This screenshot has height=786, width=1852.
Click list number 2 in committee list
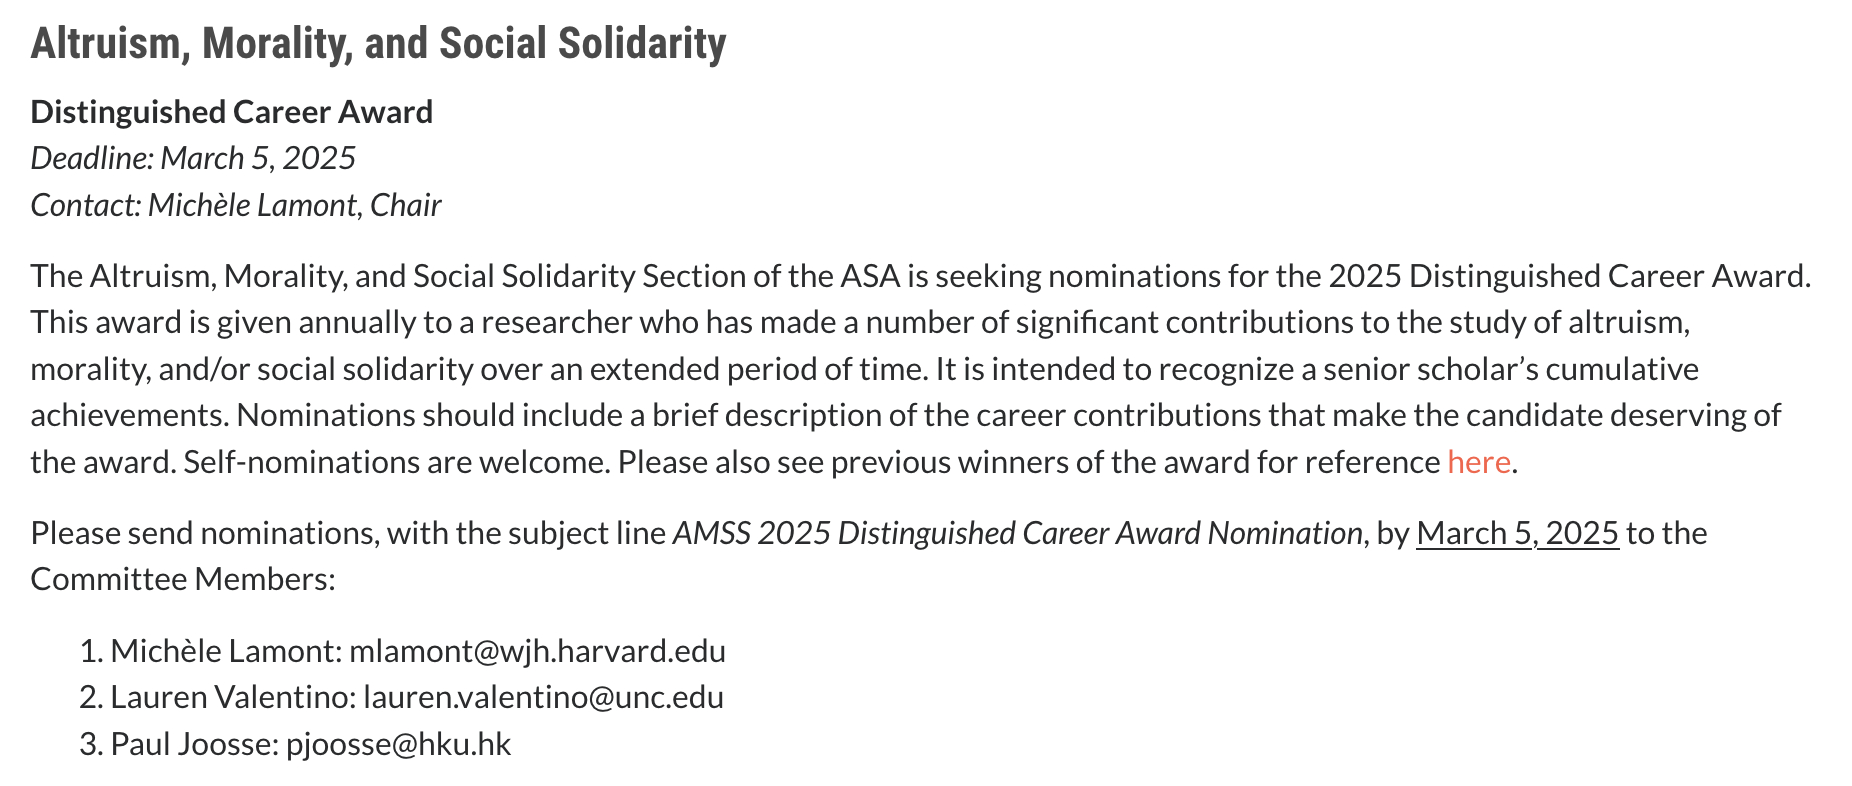pos(90,697)
